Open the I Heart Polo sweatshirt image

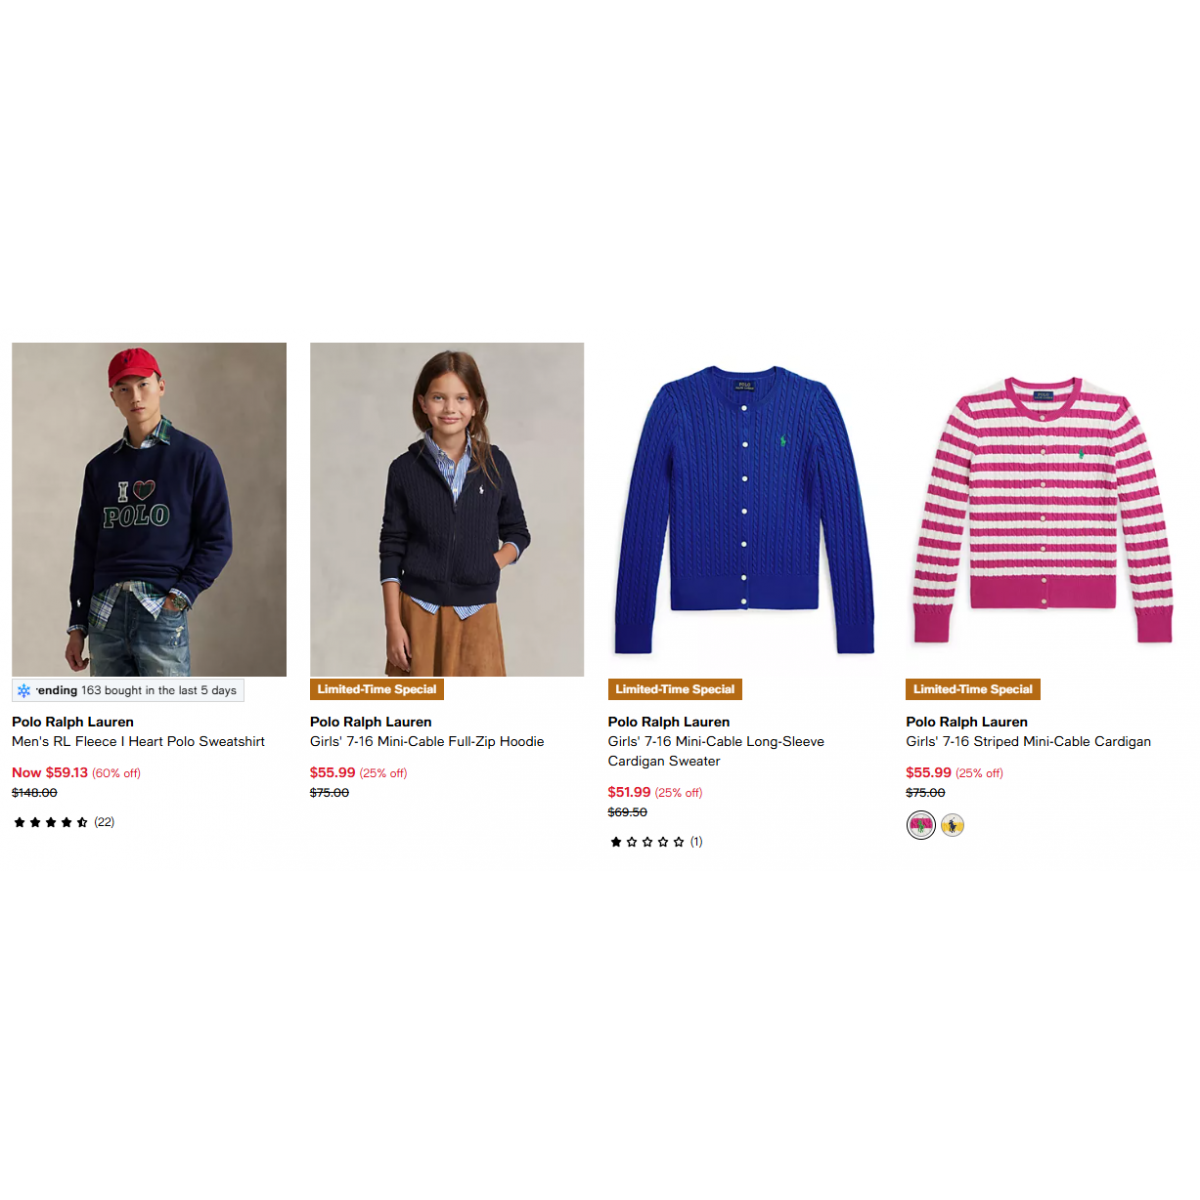tap(149, 509)
